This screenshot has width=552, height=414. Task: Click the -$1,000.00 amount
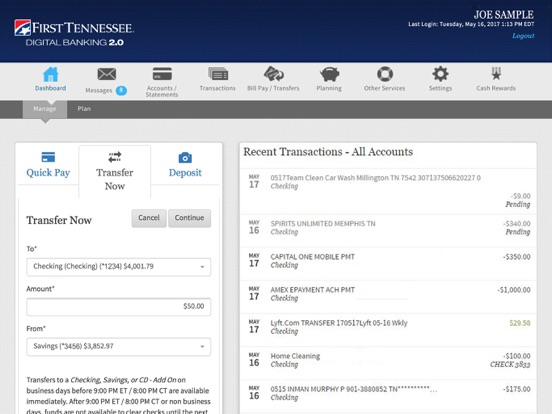514,290
